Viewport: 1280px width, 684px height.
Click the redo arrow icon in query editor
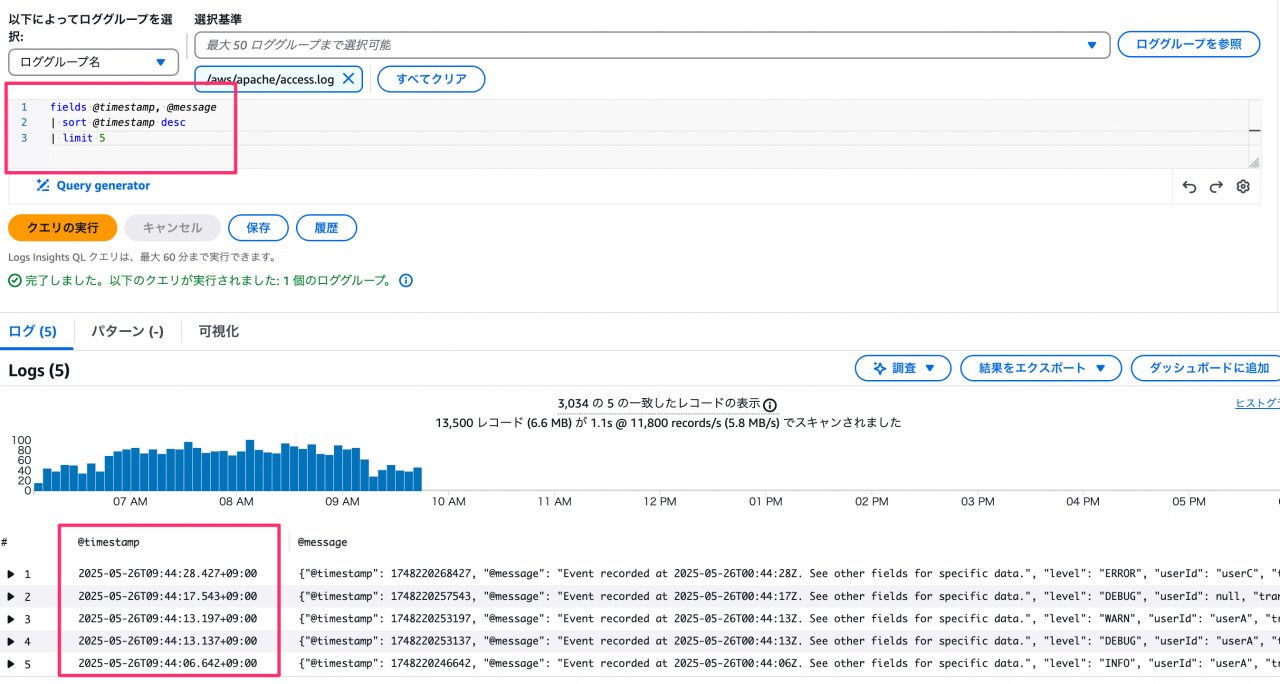(1216, 186)
